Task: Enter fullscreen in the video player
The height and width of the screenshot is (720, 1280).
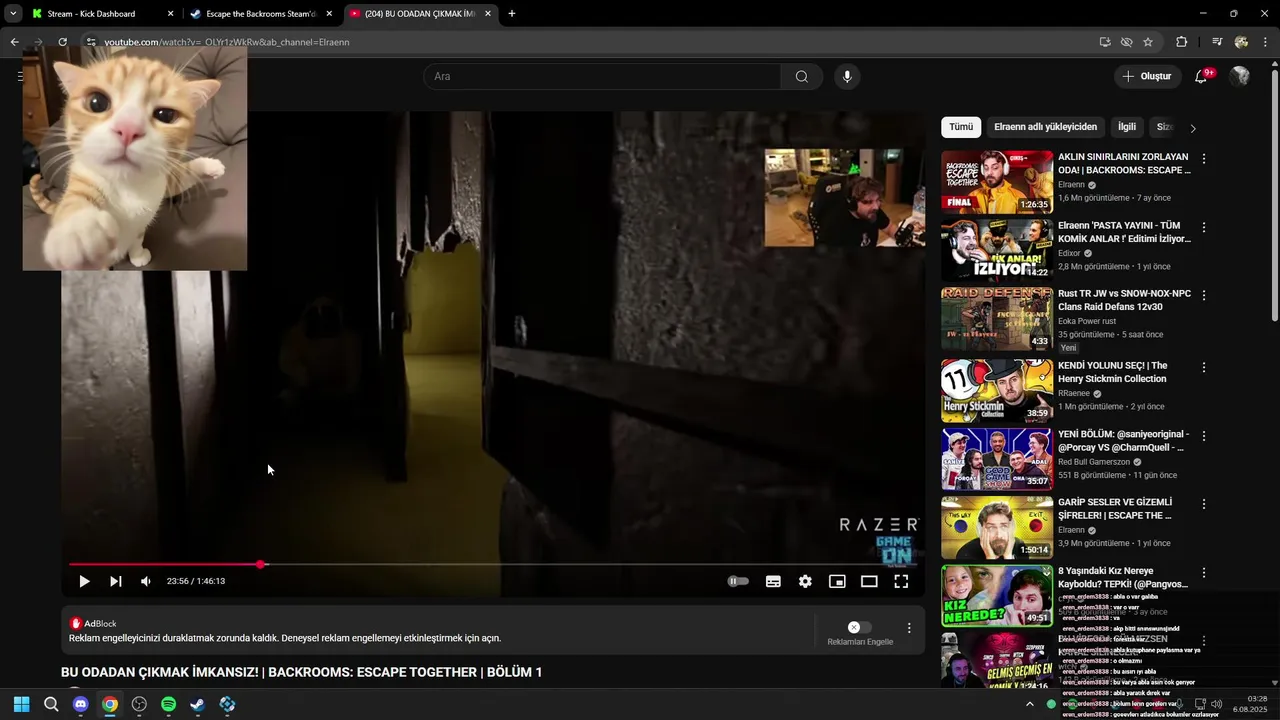Action: (x=901, y=581)
